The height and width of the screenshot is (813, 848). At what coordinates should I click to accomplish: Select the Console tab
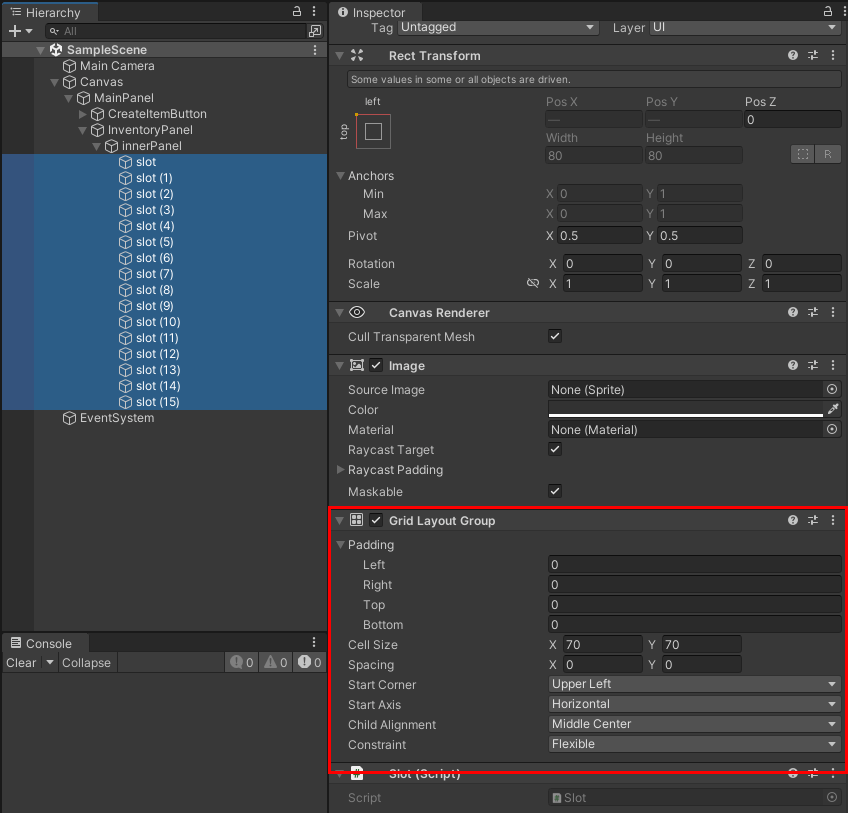45,643
